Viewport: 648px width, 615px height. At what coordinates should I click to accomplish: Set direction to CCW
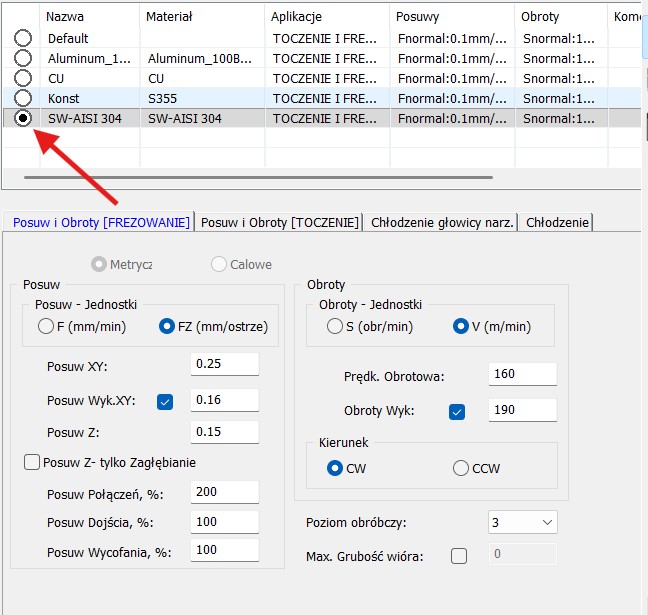pos(461,468)
